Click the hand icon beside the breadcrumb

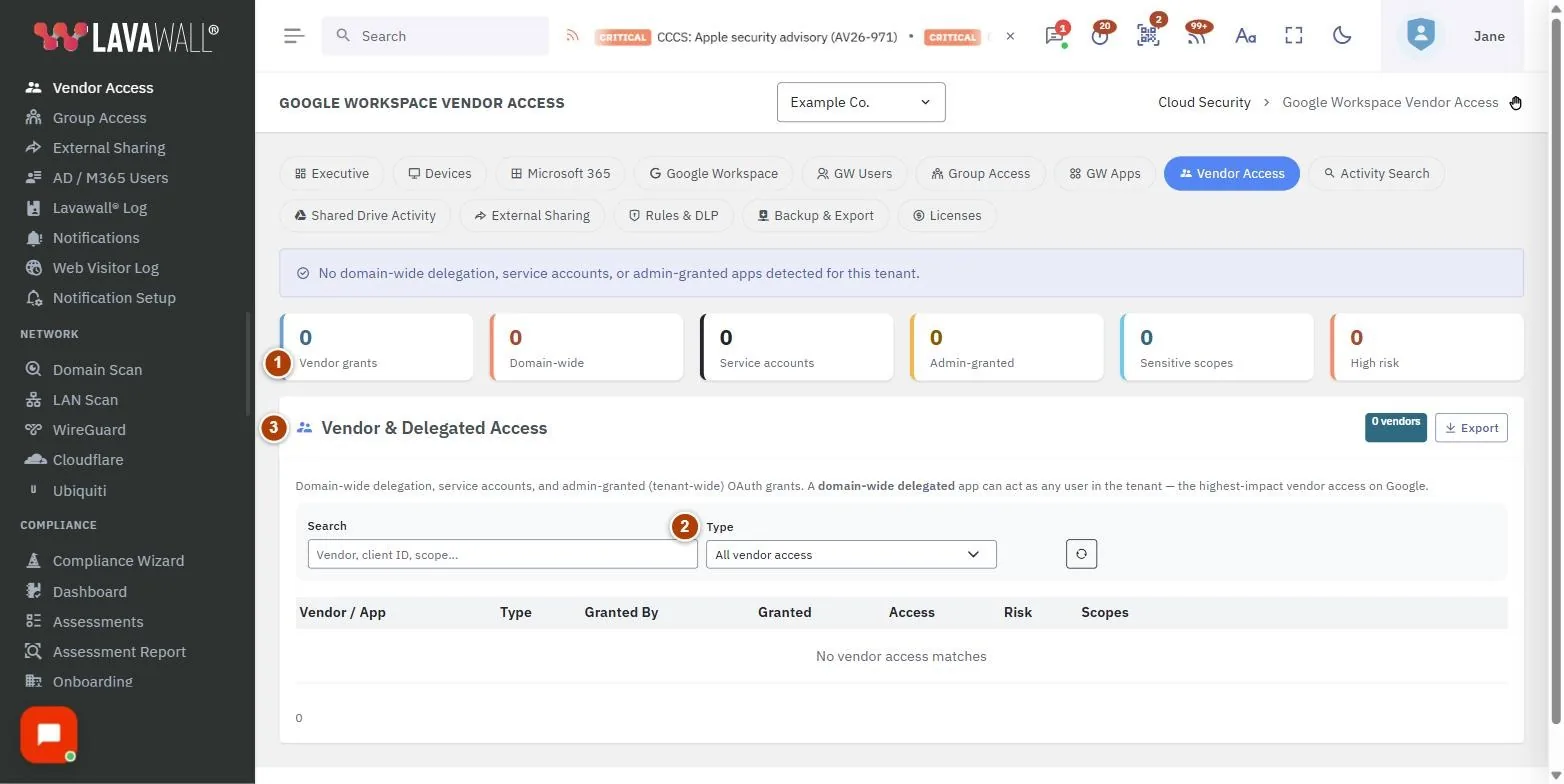1516,102
